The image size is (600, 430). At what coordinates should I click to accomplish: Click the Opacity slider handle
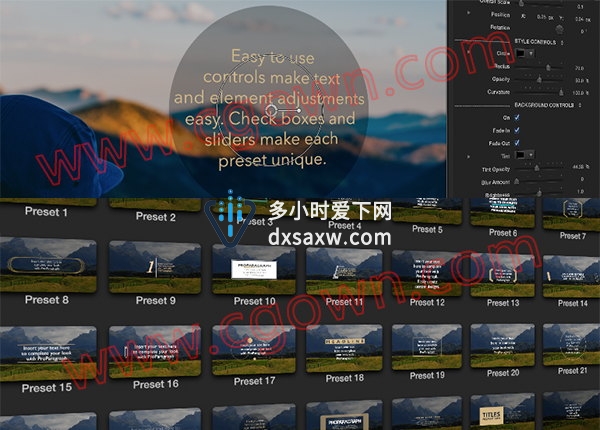pyautogui.click(x=540, y=80)
